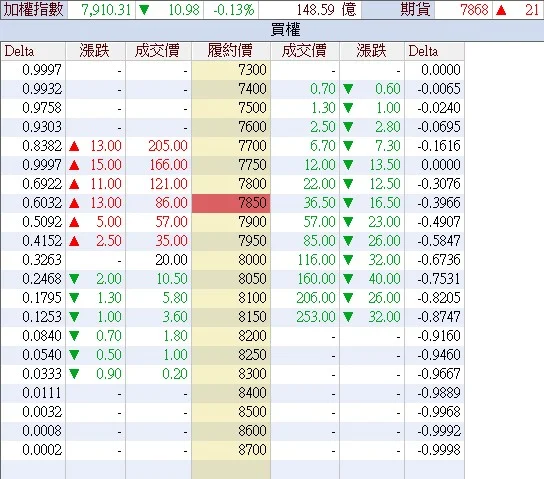The image size is (544, 479).
Task: Click the 買權 section header
Action: (285, 29)
